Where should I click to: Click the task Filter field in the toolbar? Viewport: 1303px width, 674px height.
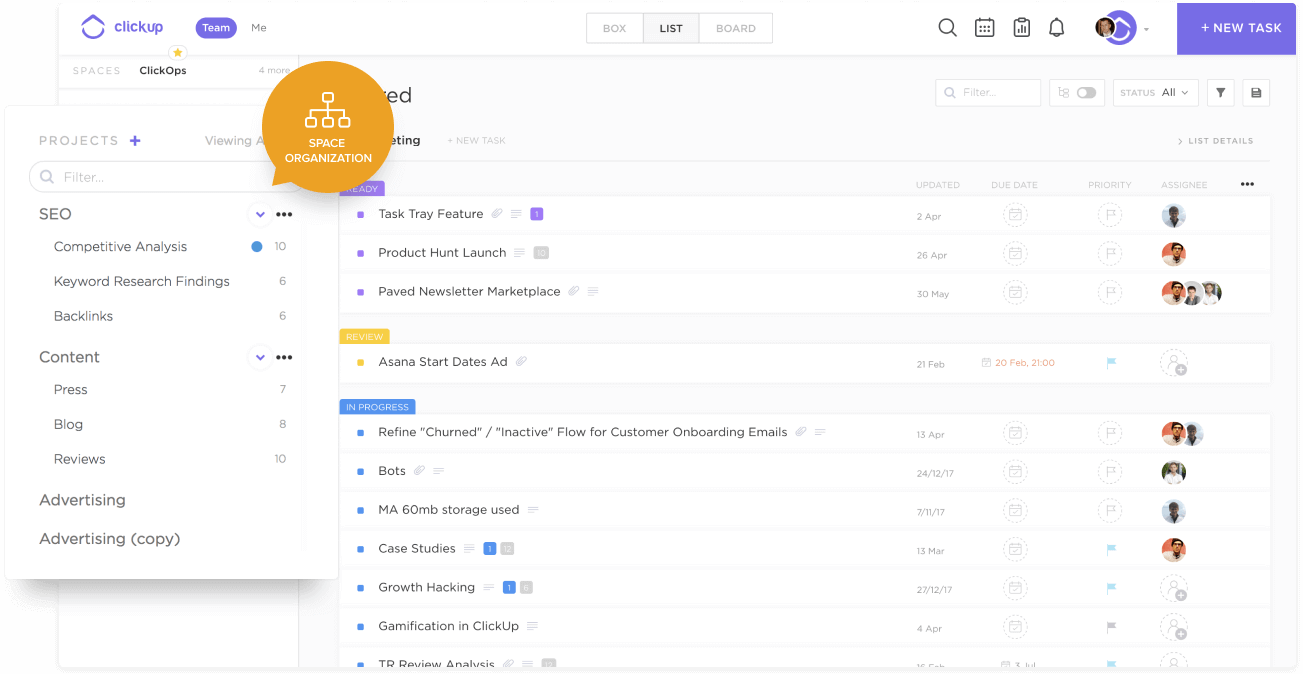988,92
